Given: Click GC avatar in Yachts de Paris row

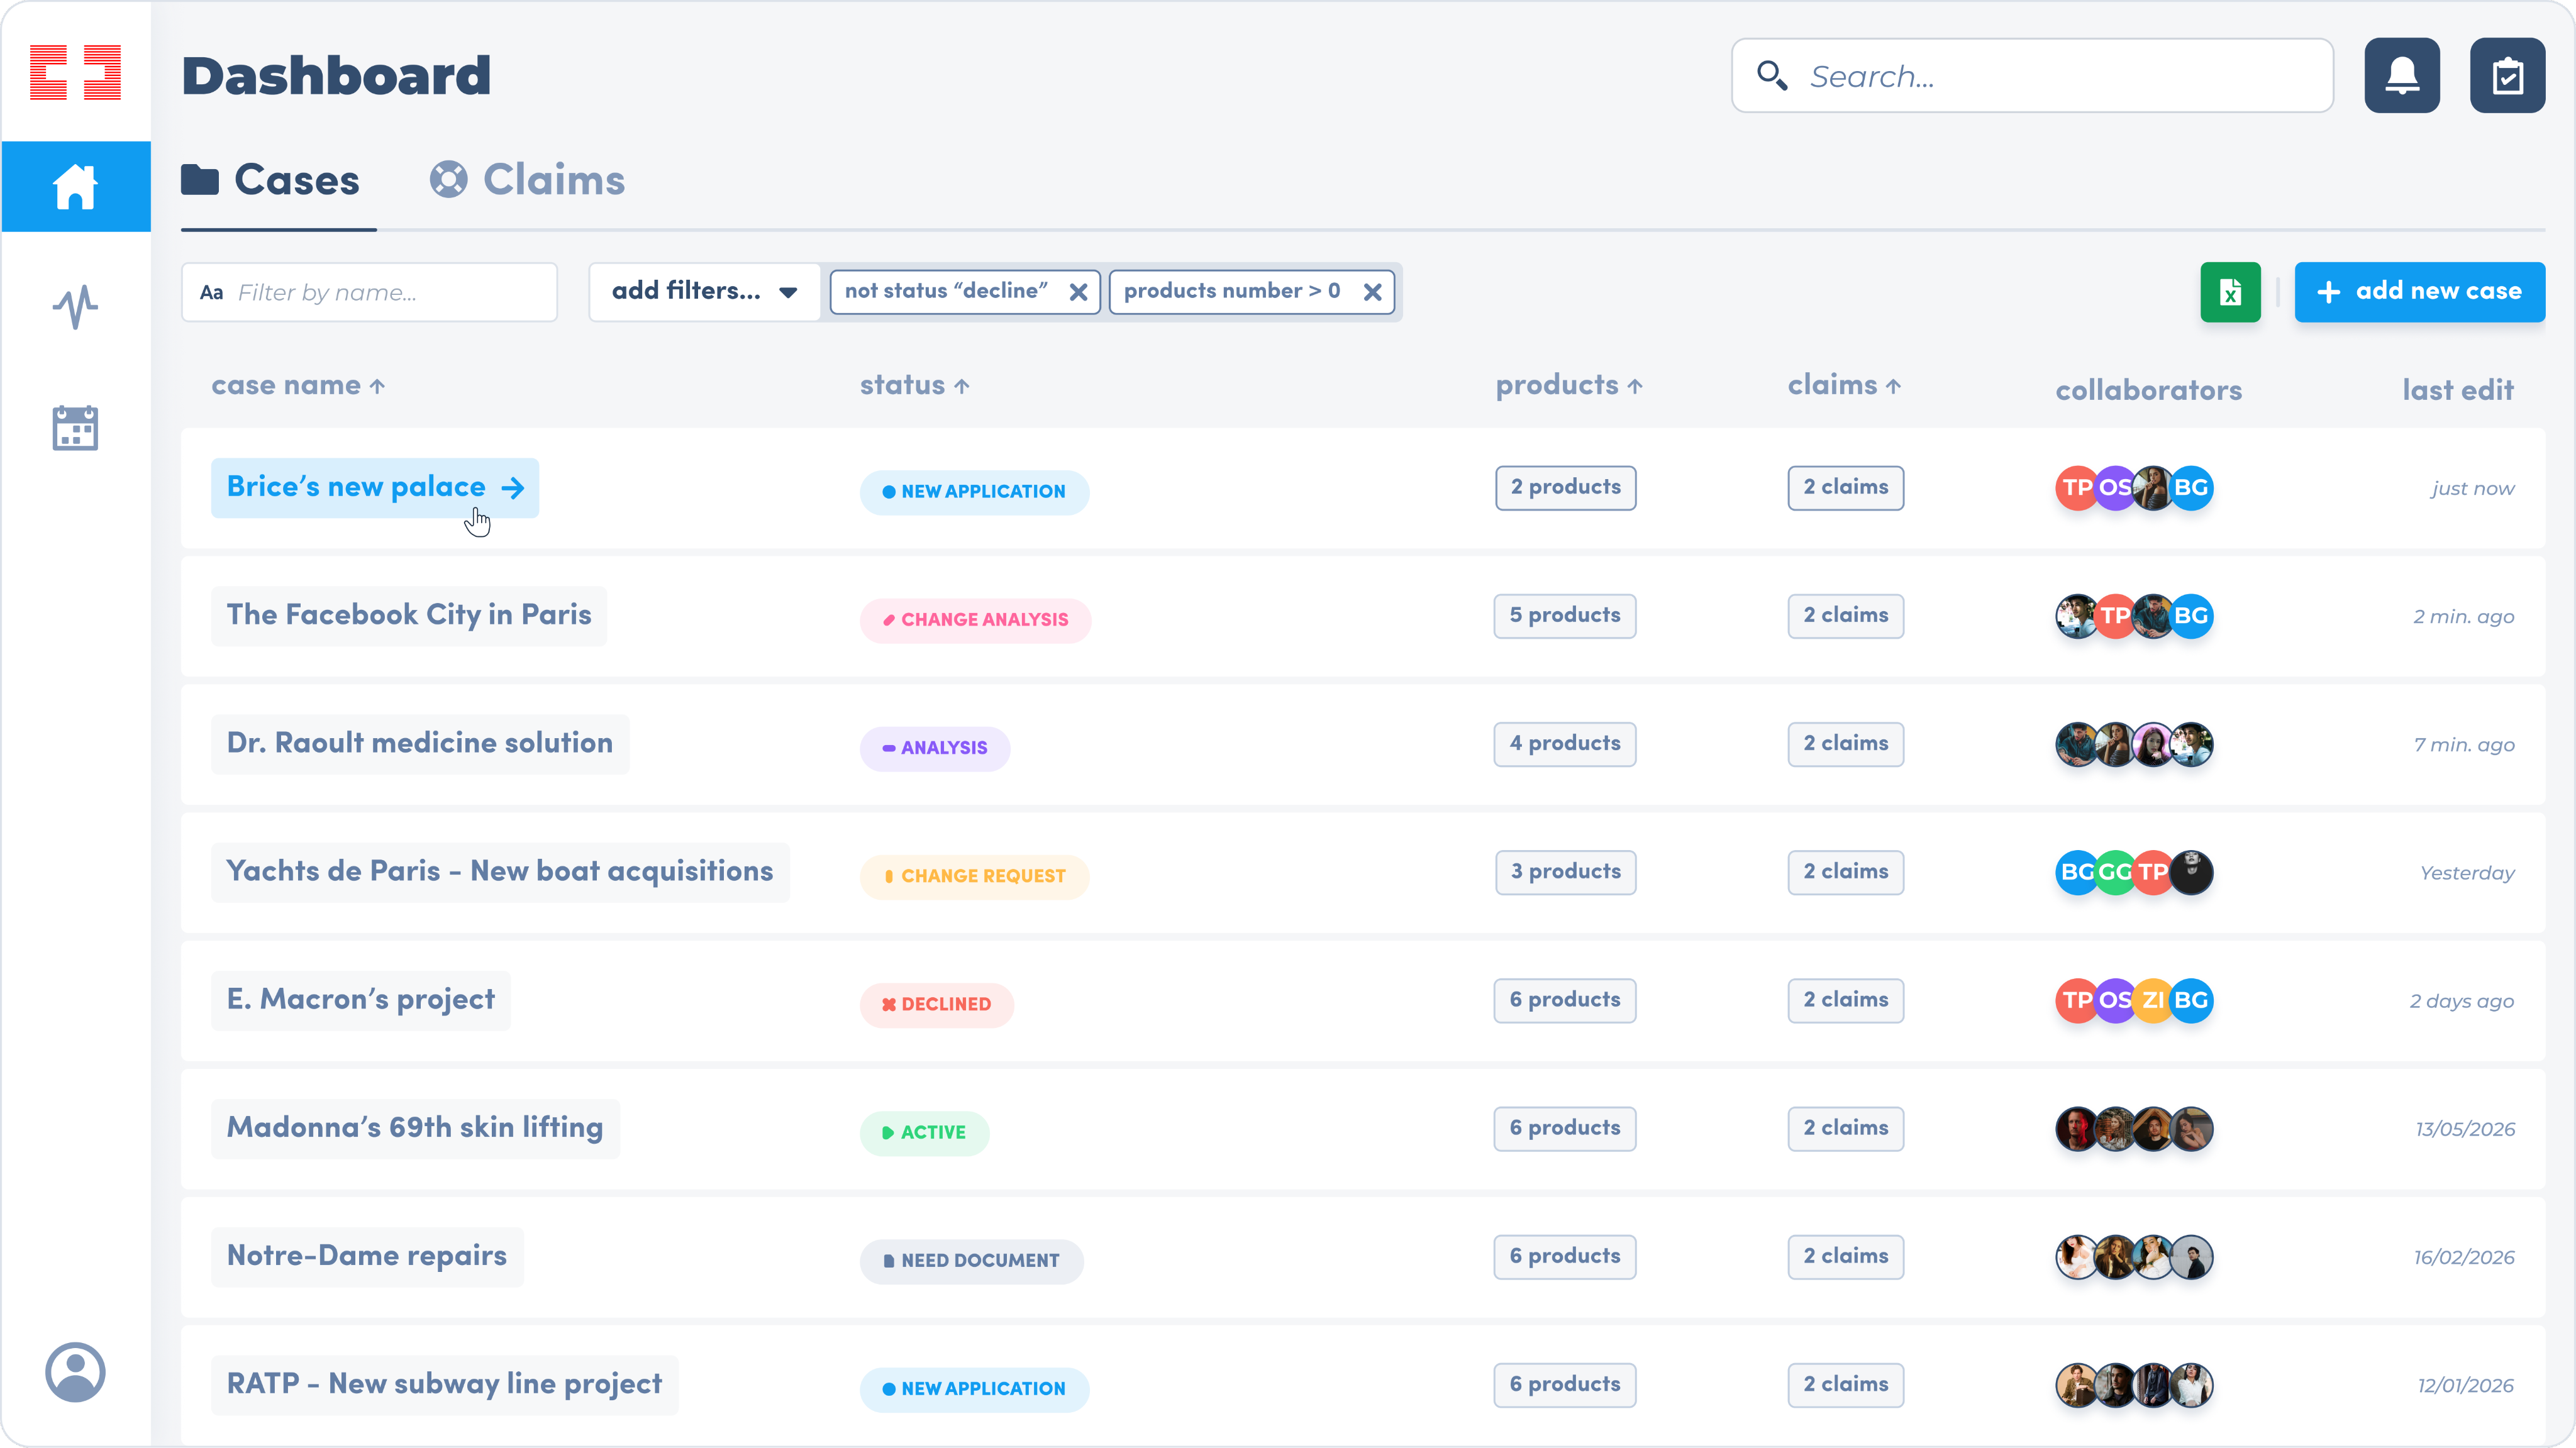Looking at the screenshot, I should coord(2115,872).
